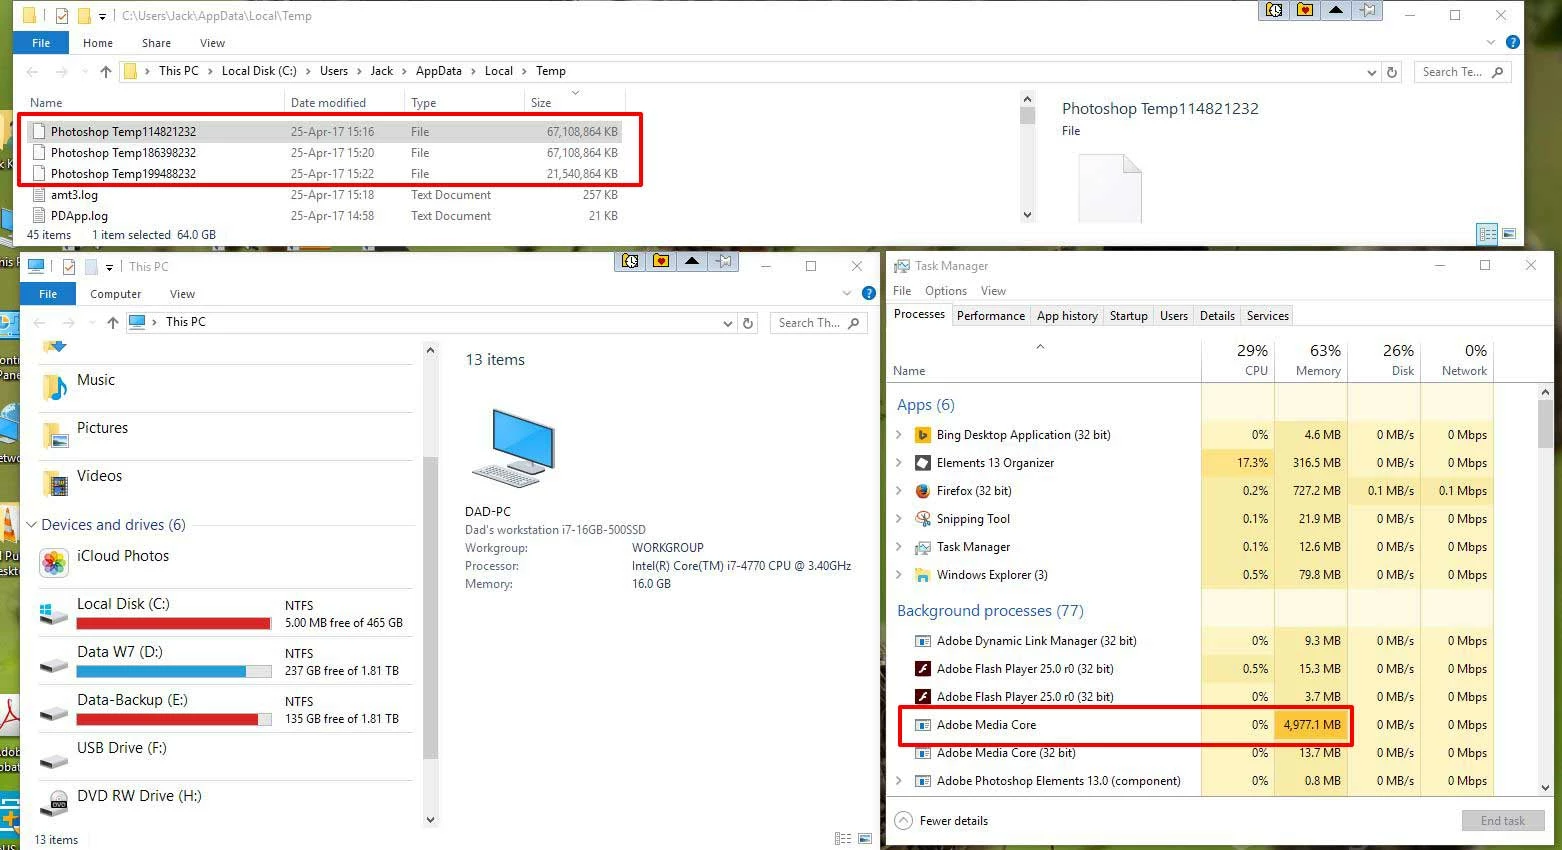Collapse Devices and drives group
This screenshot has width=1562, height=850.
click(31, 525)
